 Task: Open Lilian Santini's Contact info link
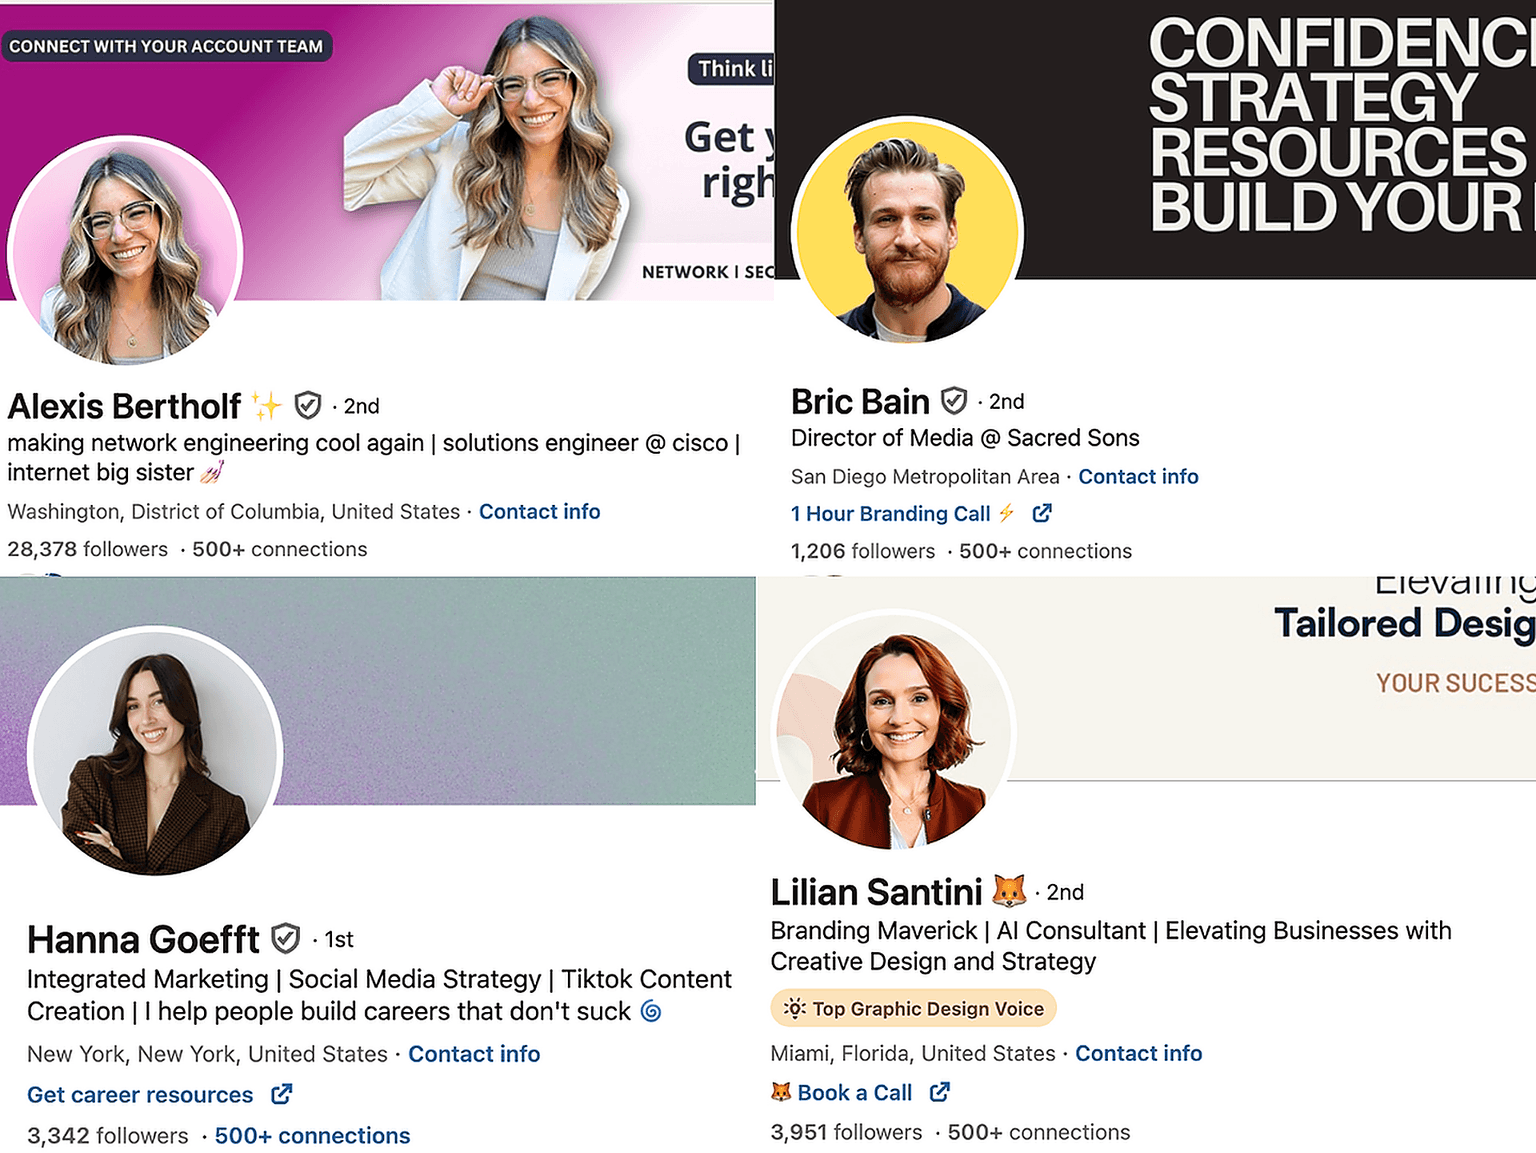click(1138, 1053)
